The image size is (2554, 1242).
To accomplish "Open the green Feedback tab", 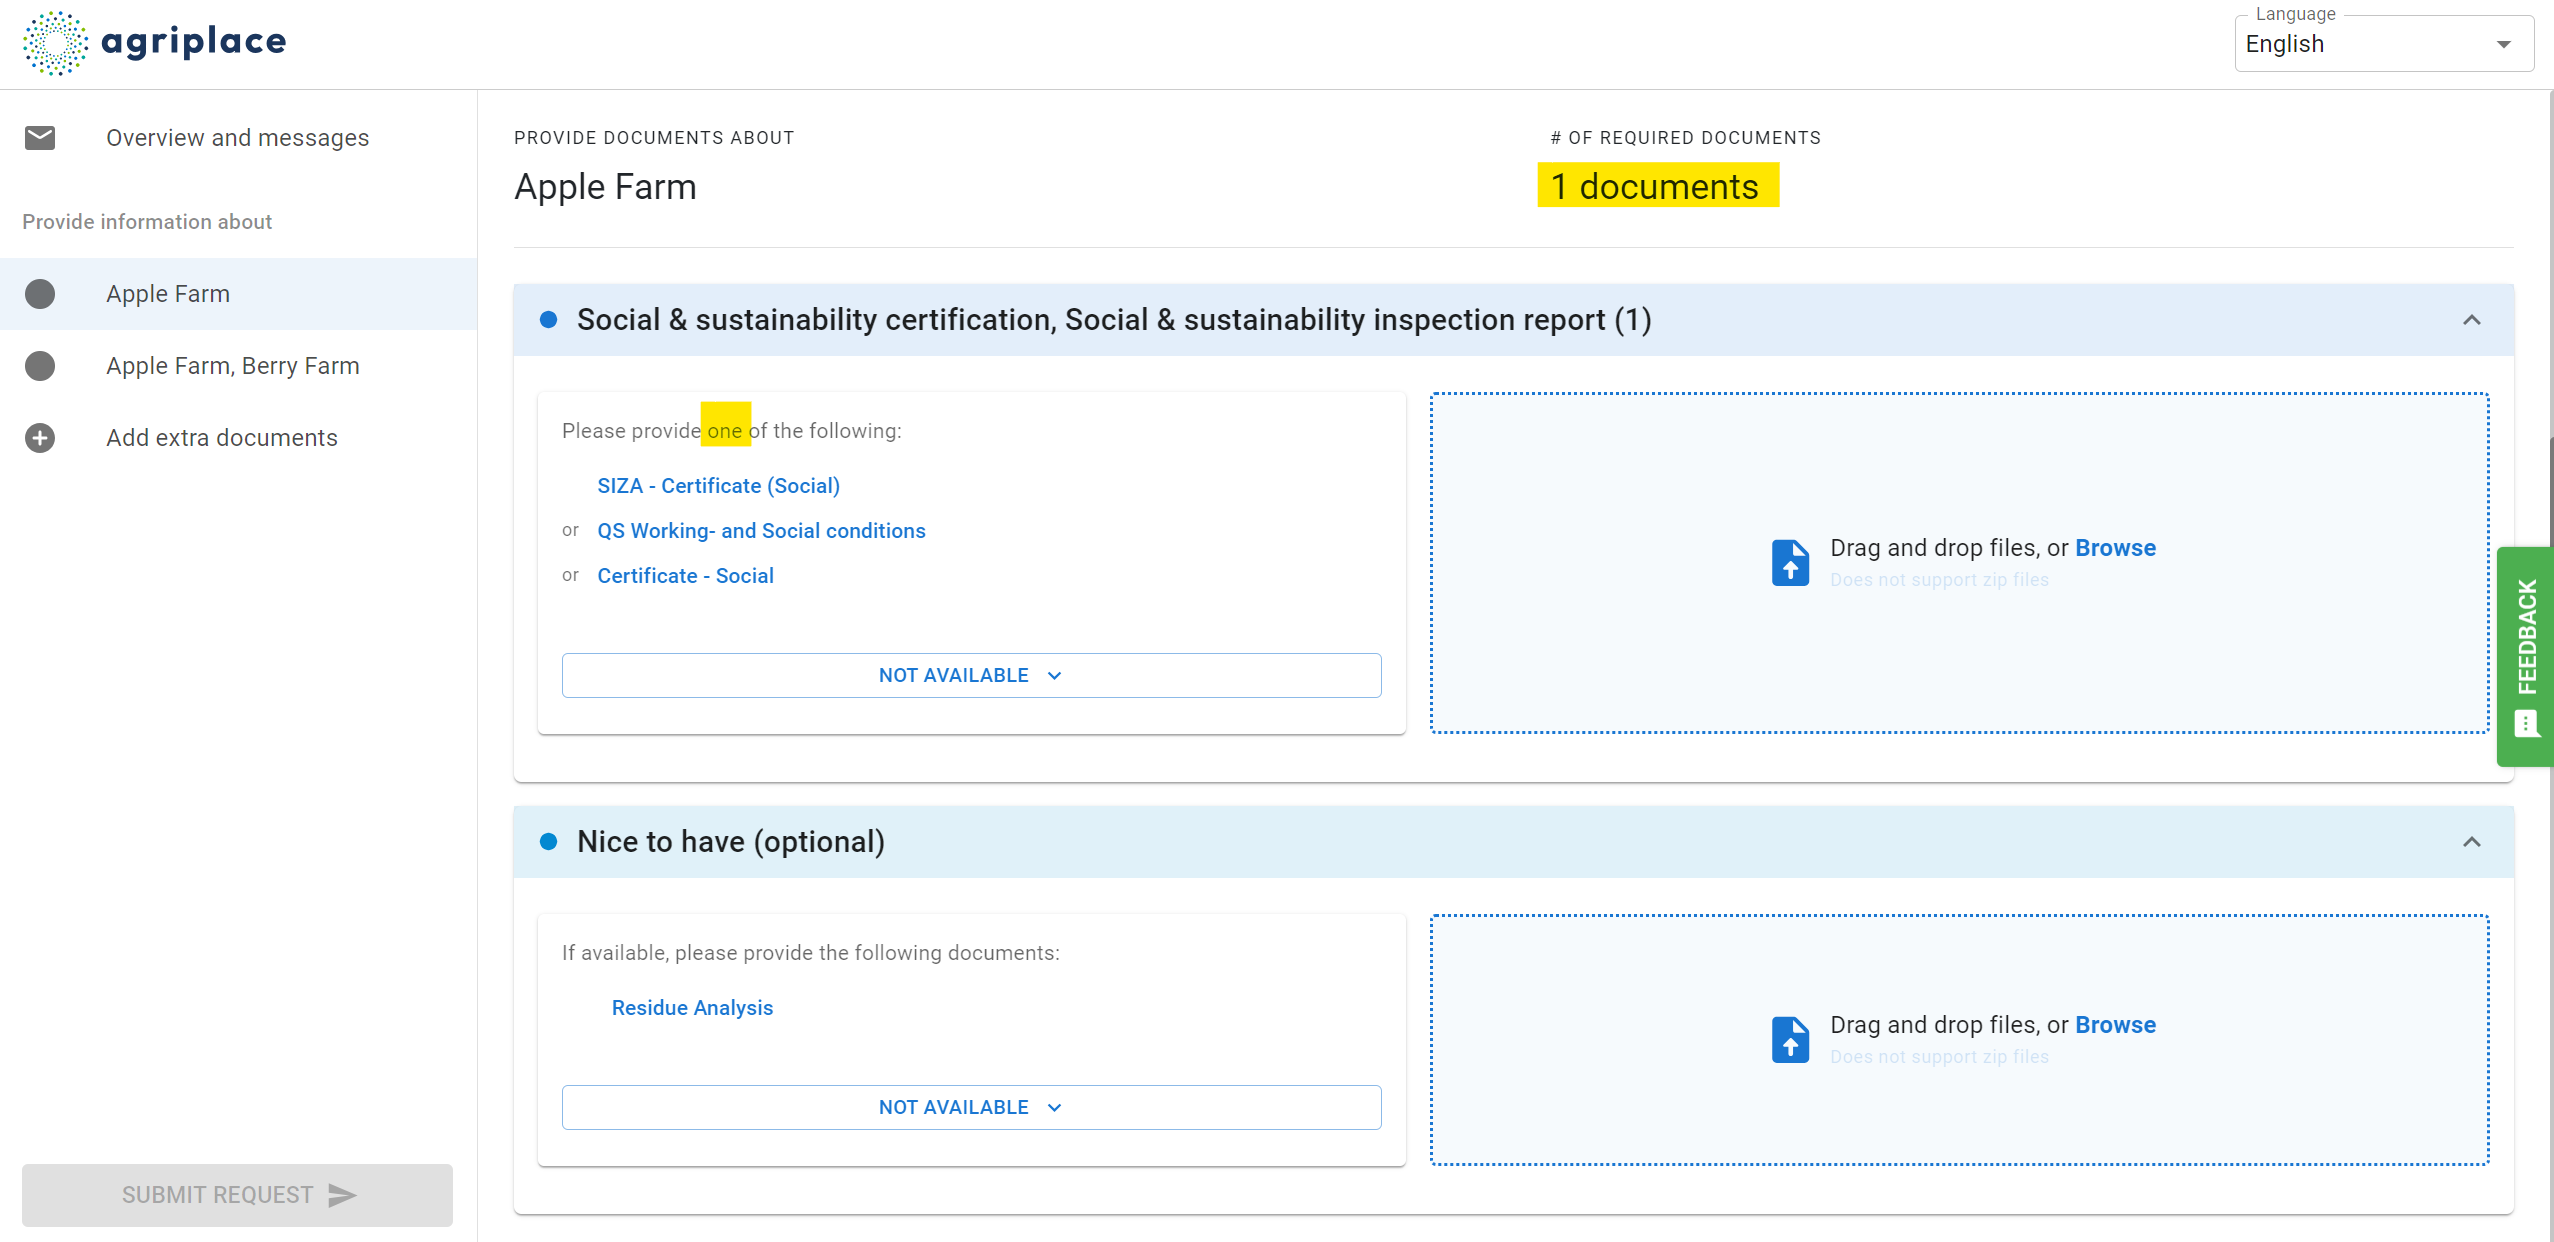I will (x=2526, y=657).
